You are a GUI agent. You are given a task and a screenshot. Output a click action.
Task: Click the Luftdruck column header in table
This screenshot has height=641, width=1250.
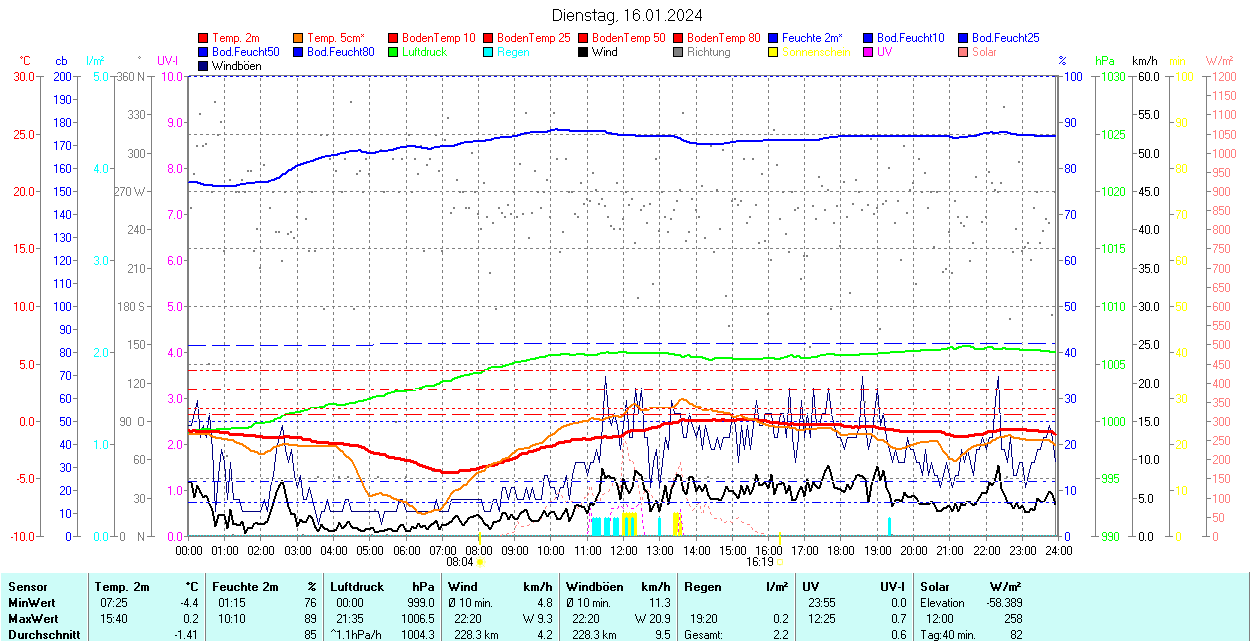357,587
